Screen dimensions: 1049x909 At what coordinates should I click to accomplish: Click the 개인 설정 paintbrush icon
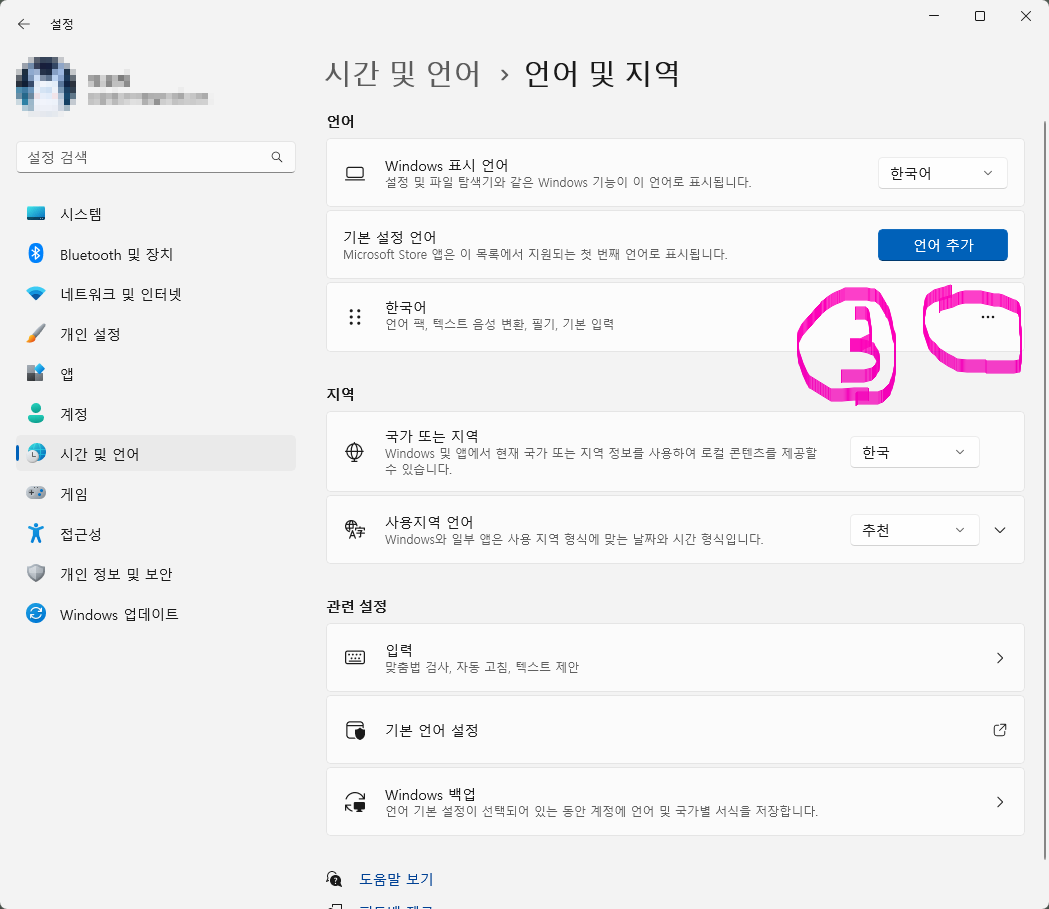35,333
